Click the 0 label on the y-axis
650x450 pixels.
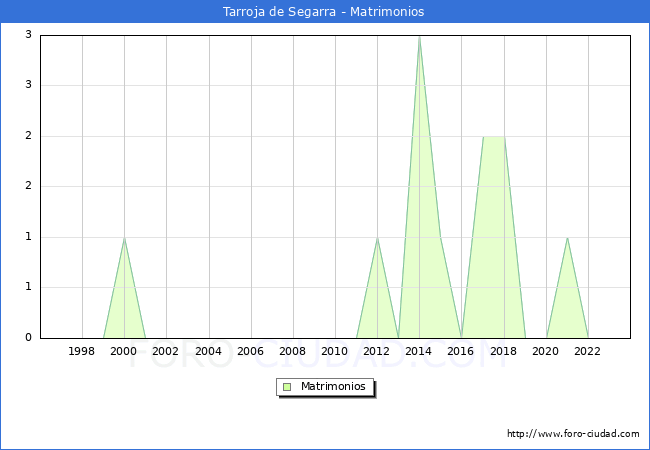[x=28, y=338]
